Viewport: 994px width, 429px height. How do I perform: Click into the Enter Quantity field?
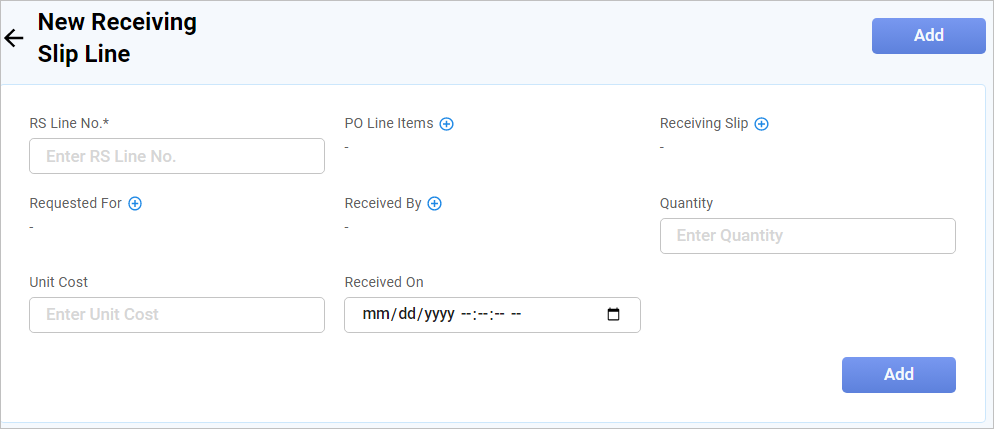[807, 236]
